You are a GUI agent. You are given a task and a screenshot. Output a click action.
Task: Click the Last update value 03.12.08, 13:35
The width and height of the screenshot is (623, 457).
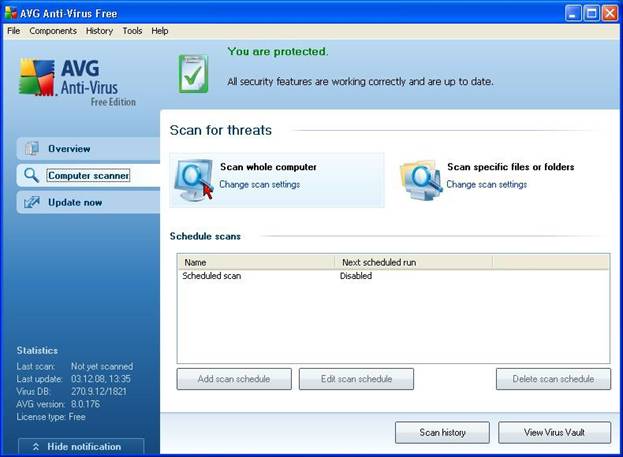(101, 379)
